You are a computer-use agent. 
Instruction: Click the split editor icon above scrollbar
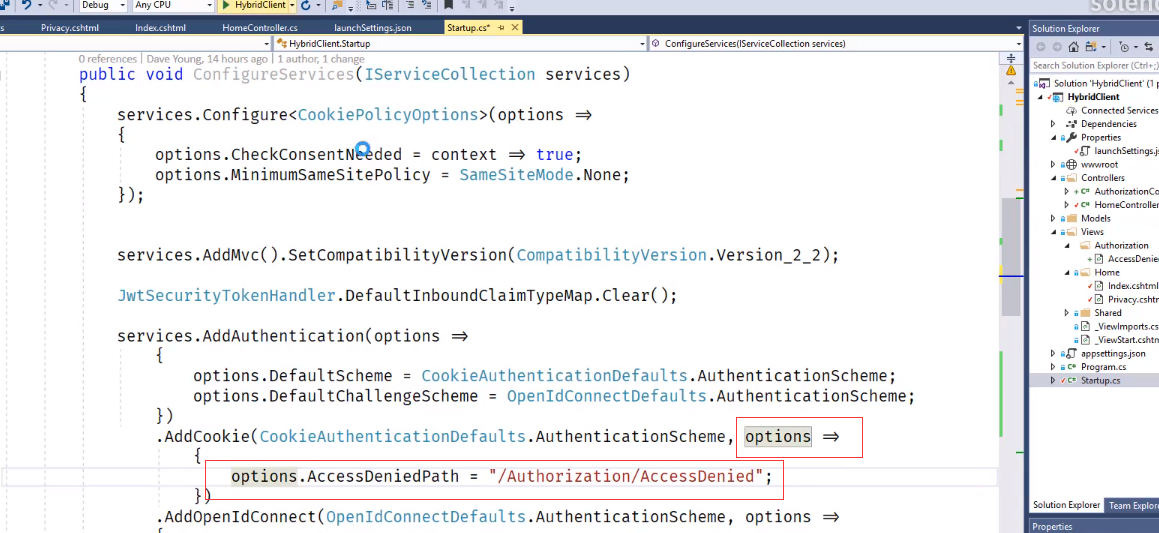(x=1011, y=58)
